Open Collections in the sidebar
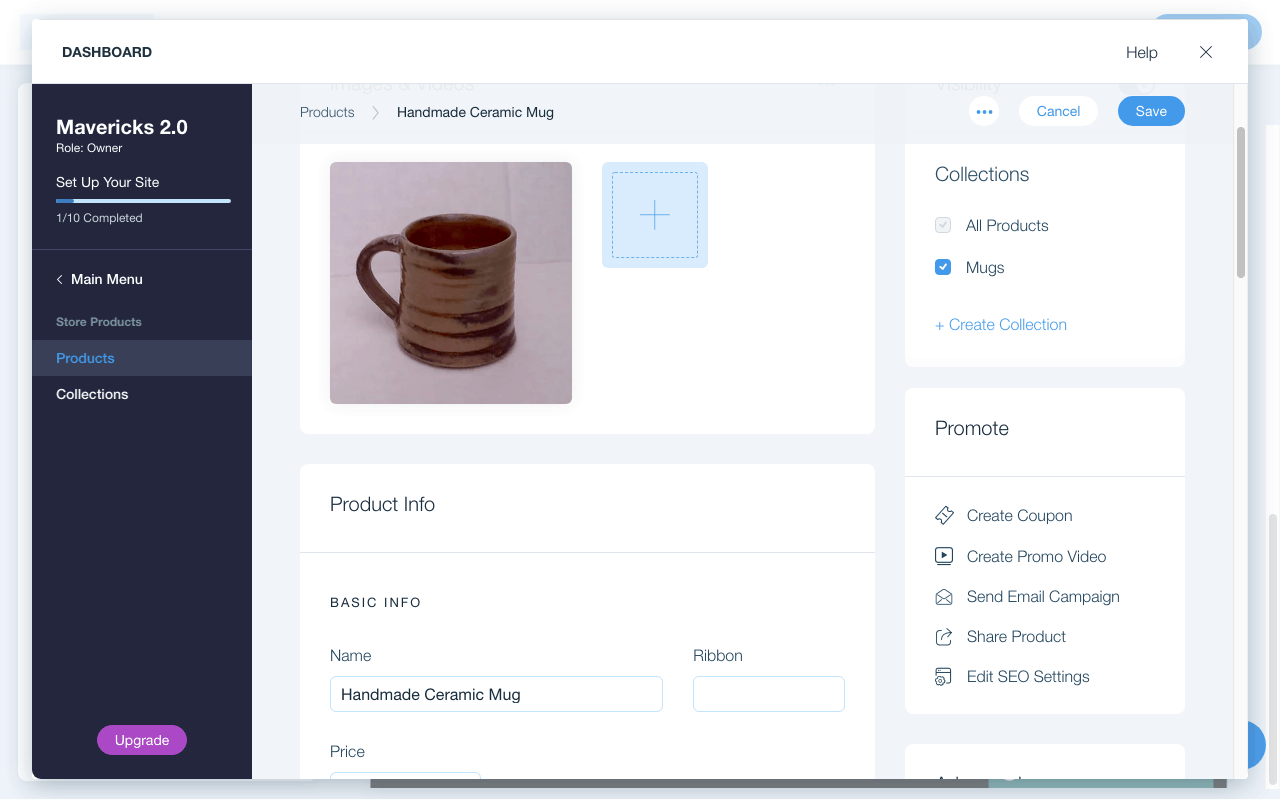This screenshot has height=800, width=1280. [142, 394]
